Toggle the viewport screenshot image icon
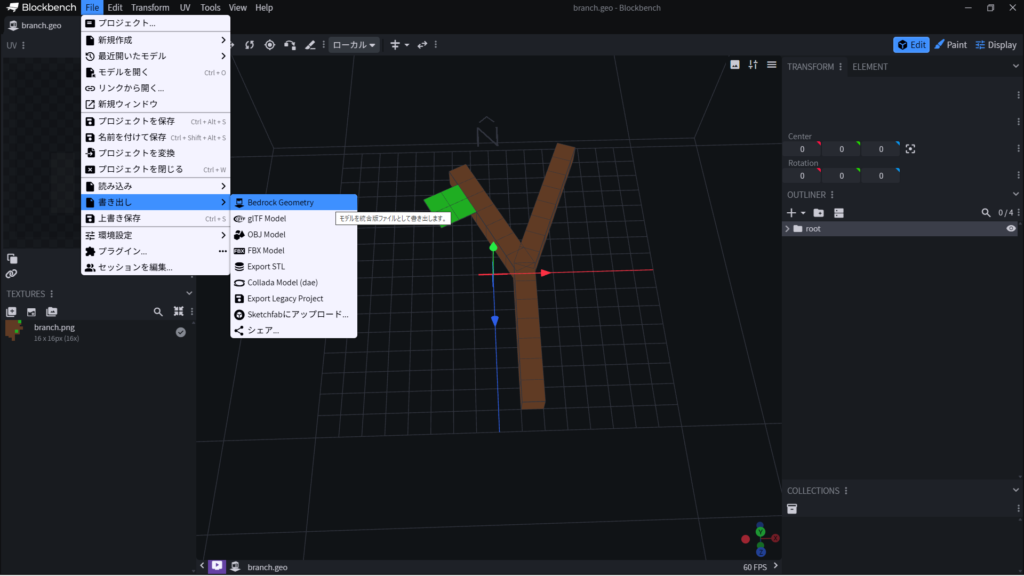Viewport: 1024px width, 576px height. point(735,65)
